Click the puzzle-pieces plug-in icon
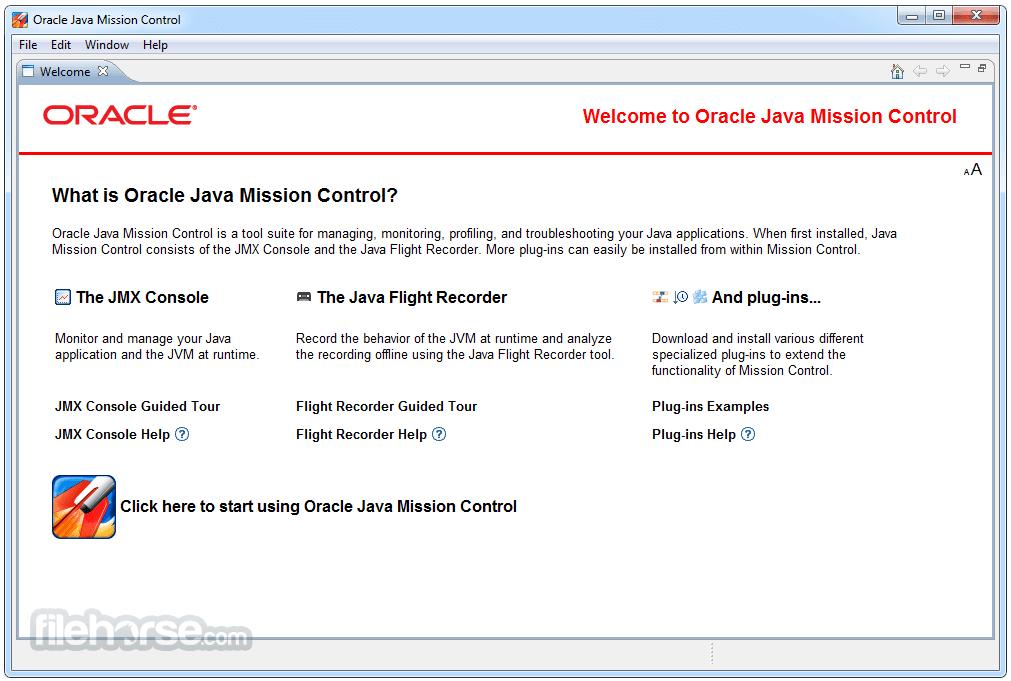Image resolution: width=1011 pixels, height=681 pixels. (x=698, y=296)
